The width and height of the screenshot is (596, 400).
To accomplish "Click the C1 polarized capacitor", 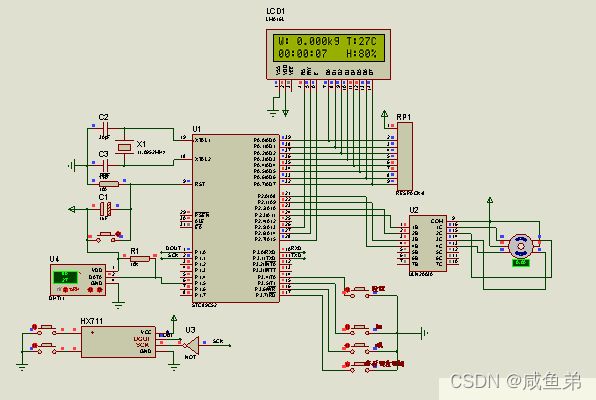I will pyautogui.click(x=105, y=209).
